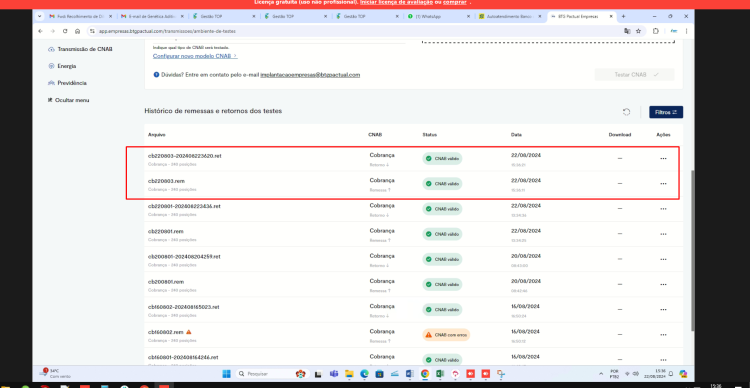Open Microsoft Edge from the taskbar
750x388 pixels.
(364, 374)
